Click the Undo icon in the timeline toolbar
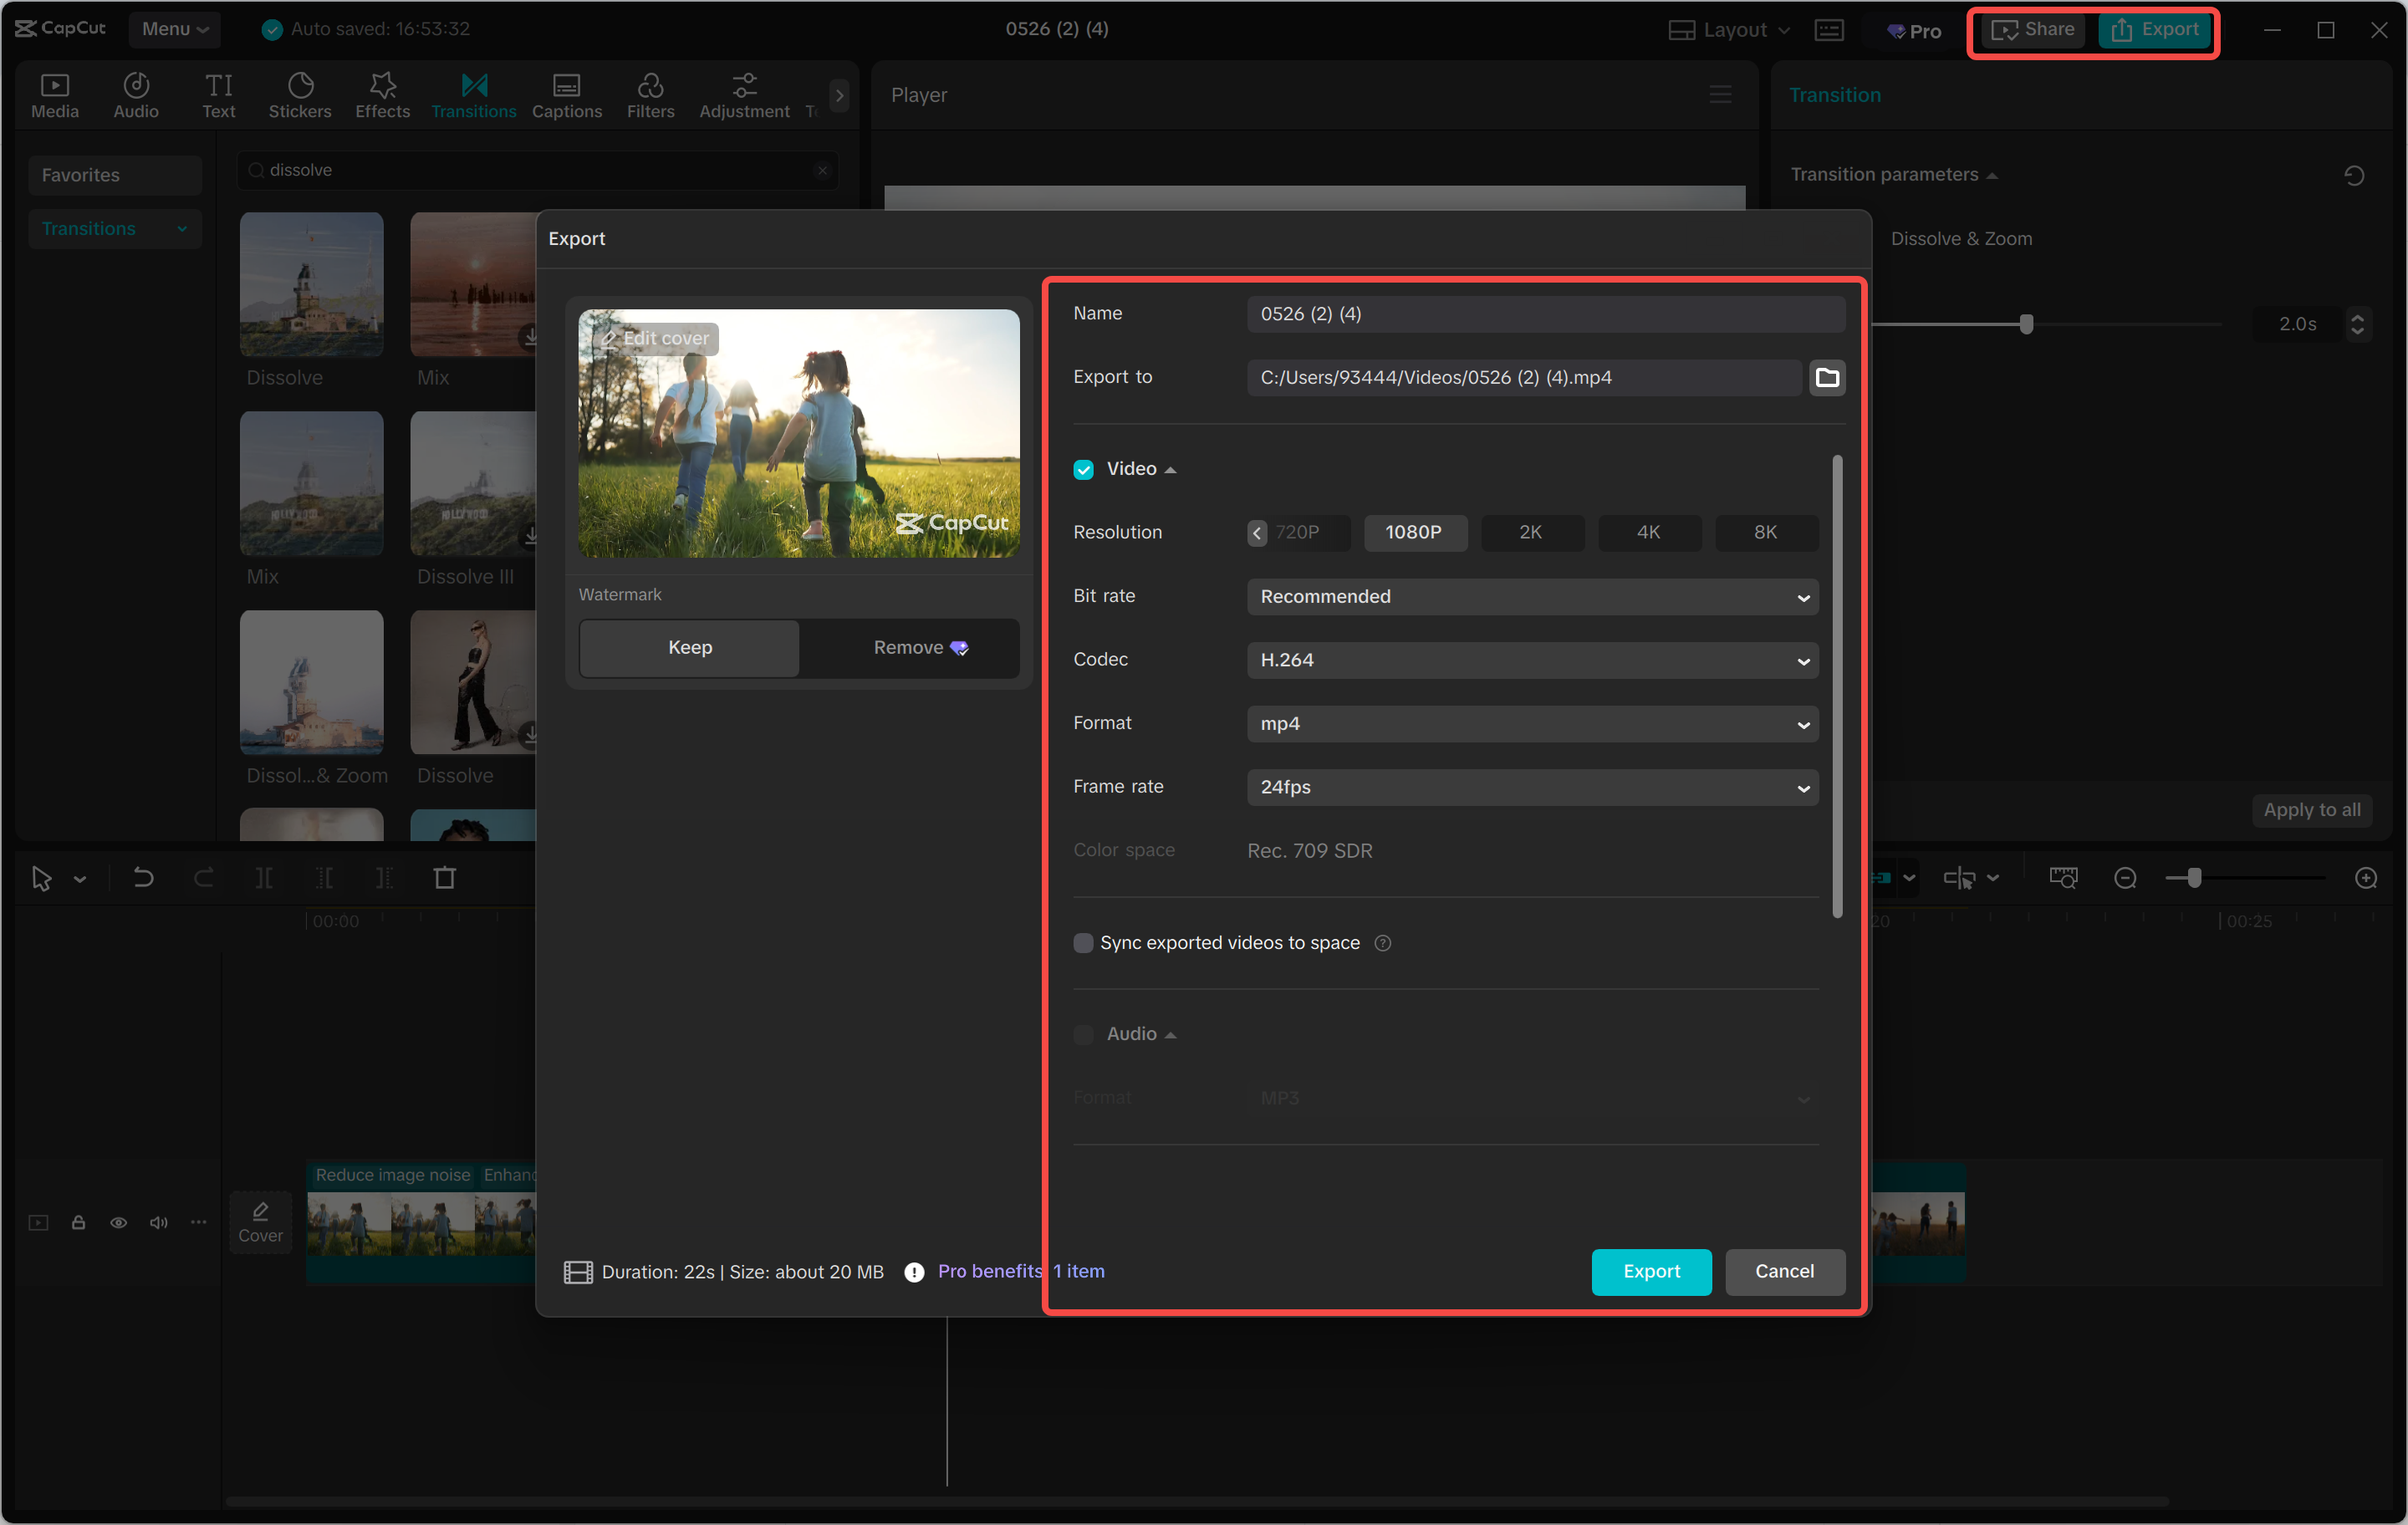The width and height of the screenshot is (2408, 1525). pos(143,878)
